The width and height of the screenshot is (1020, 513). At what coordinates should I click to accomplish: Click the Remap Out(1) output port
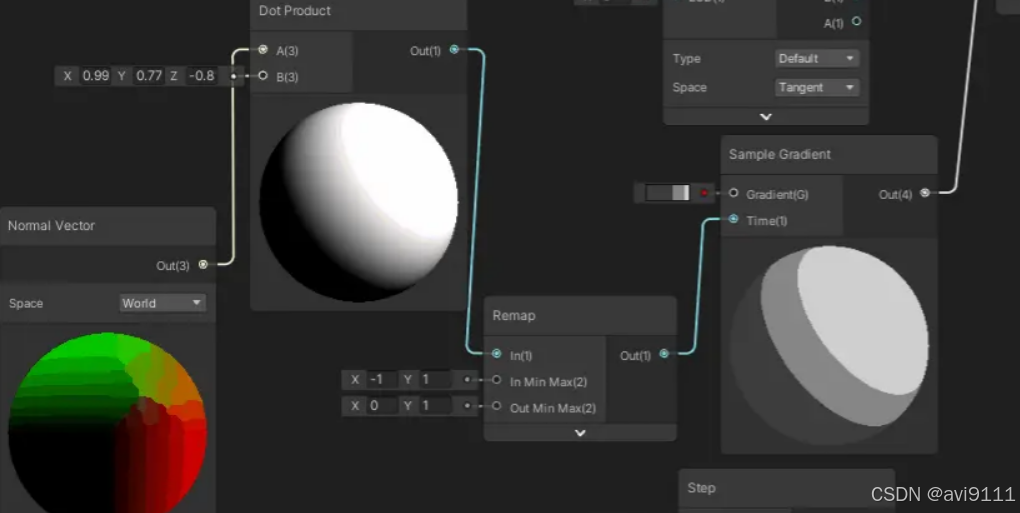click(x=664, y=354)
